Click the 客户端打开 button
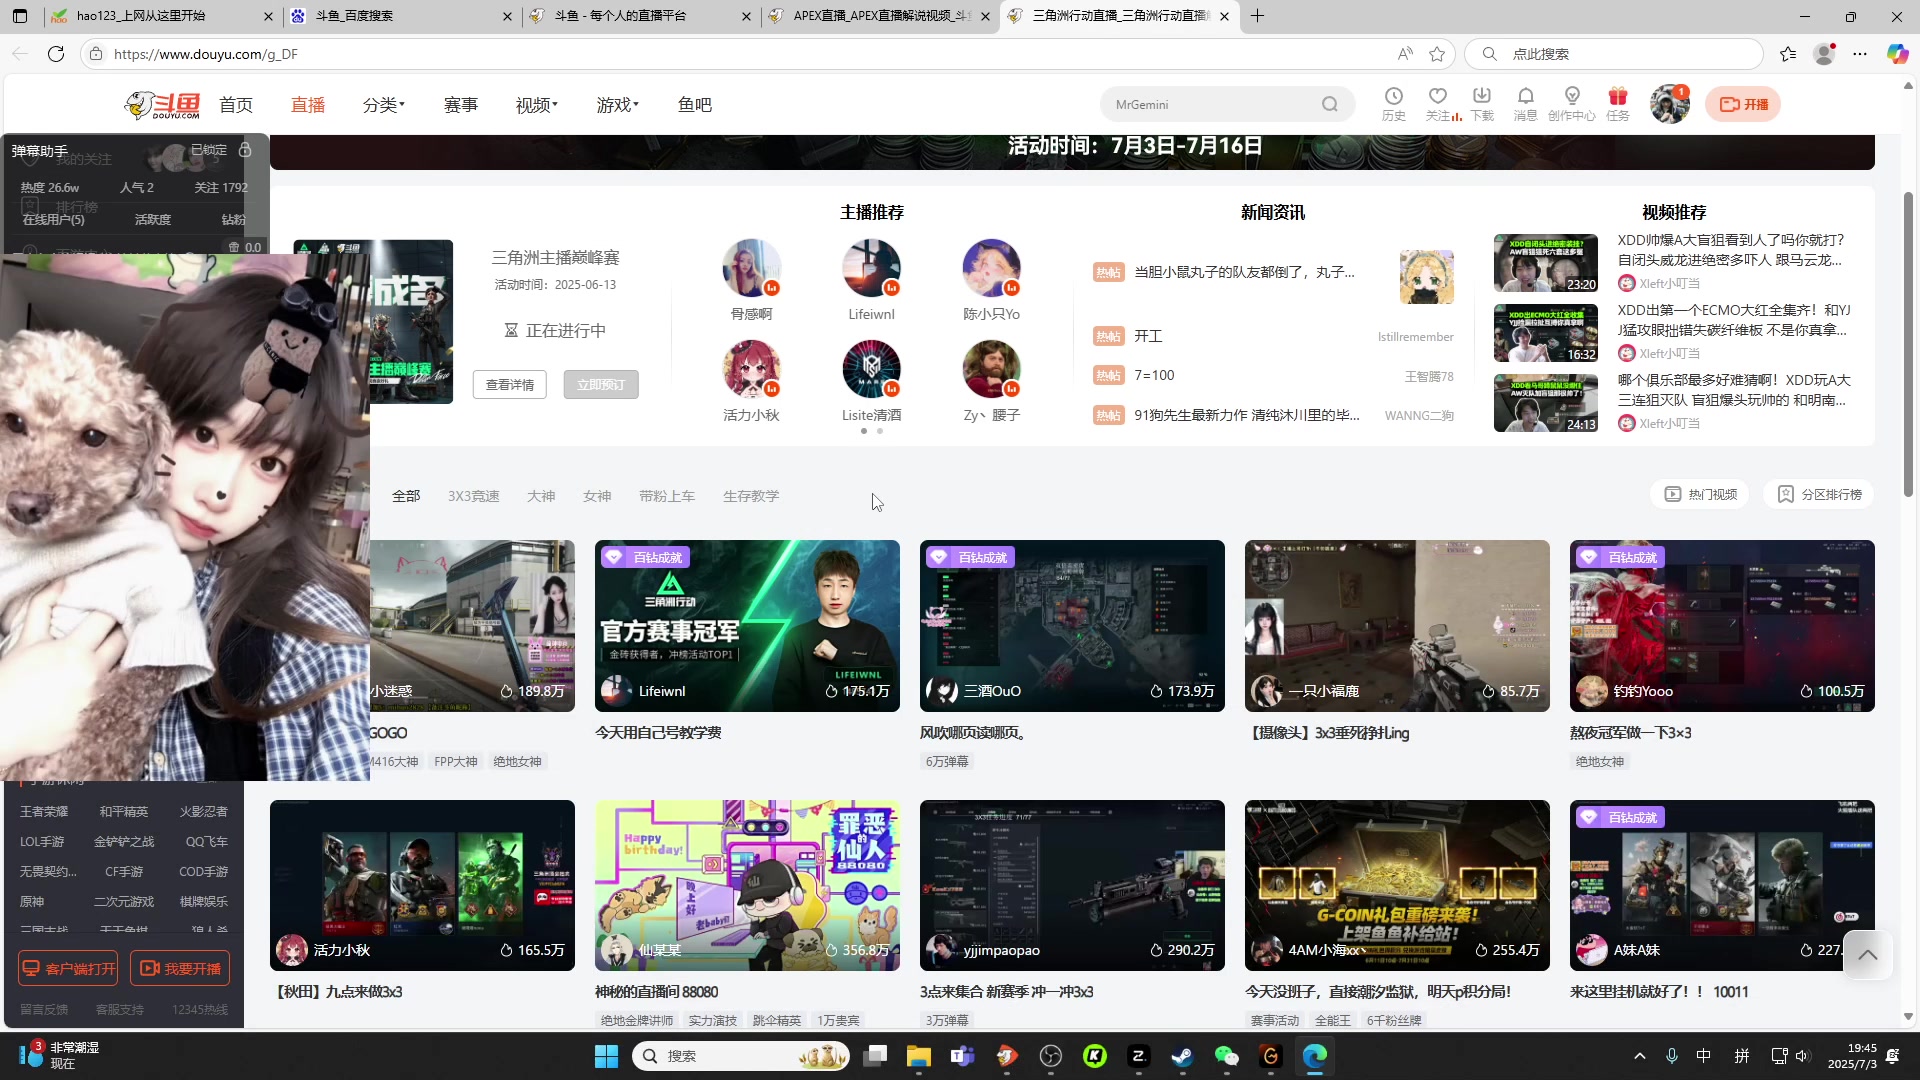This screenshot has height=1080, width=1920. tap(69, 968)
